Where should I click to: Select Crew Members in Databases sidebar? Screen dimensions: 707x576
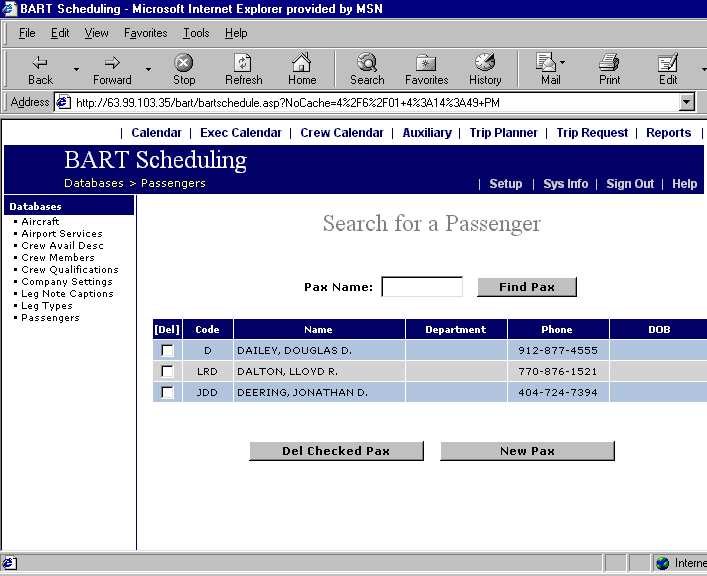58,258
